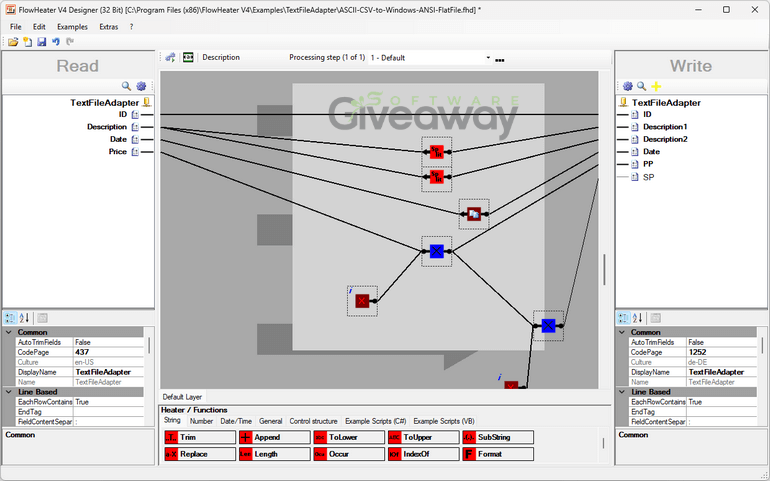Viewport: 770px width, 481px height.
Task: Open Example Scripts (C#) tab
Action: coord(376,421)
